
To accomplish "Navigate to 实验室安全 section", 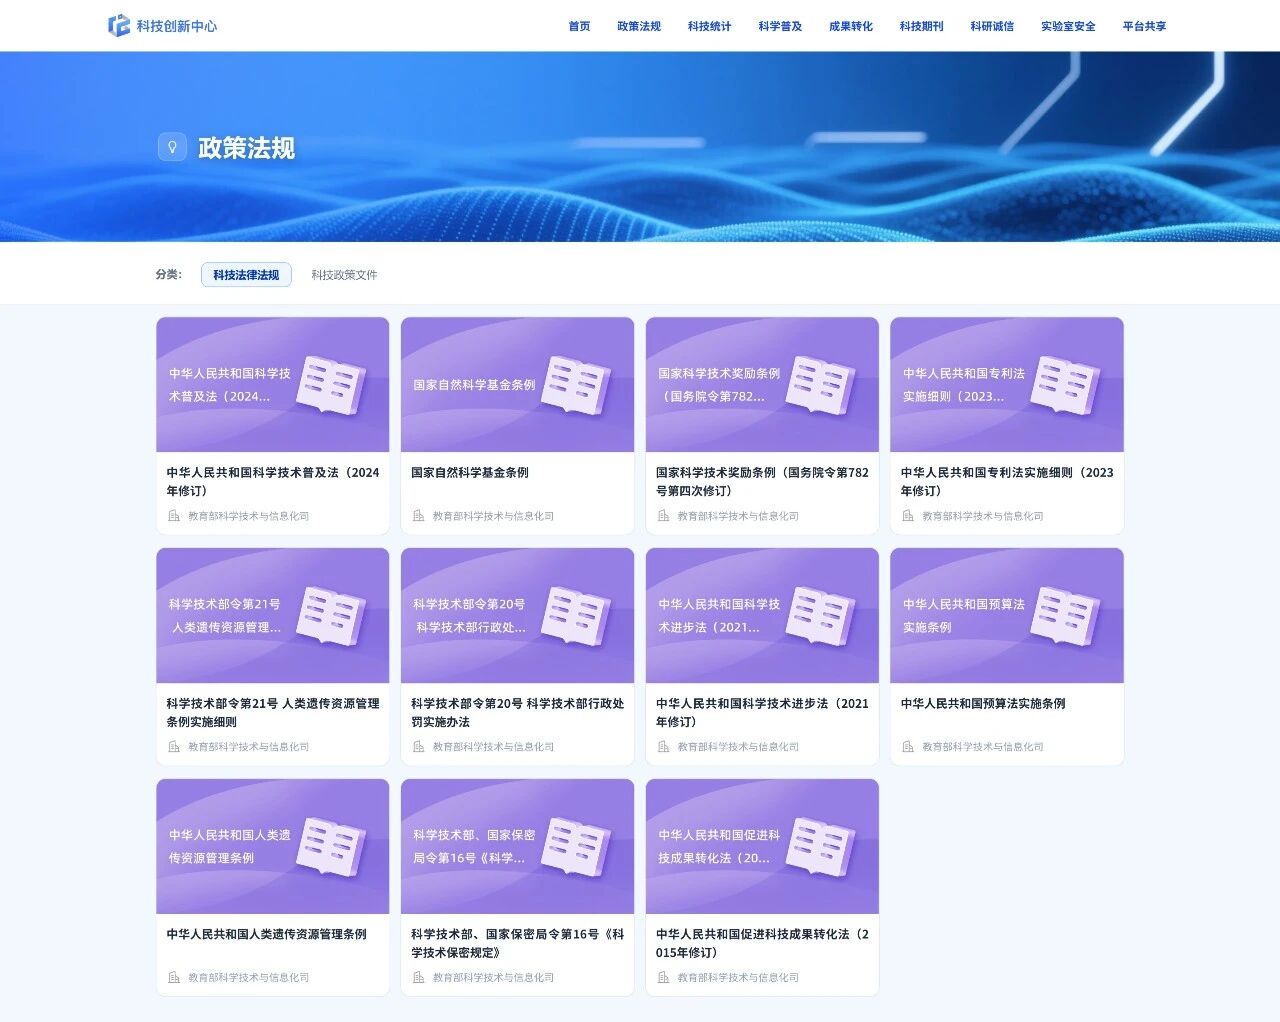I will point(1067,26).
